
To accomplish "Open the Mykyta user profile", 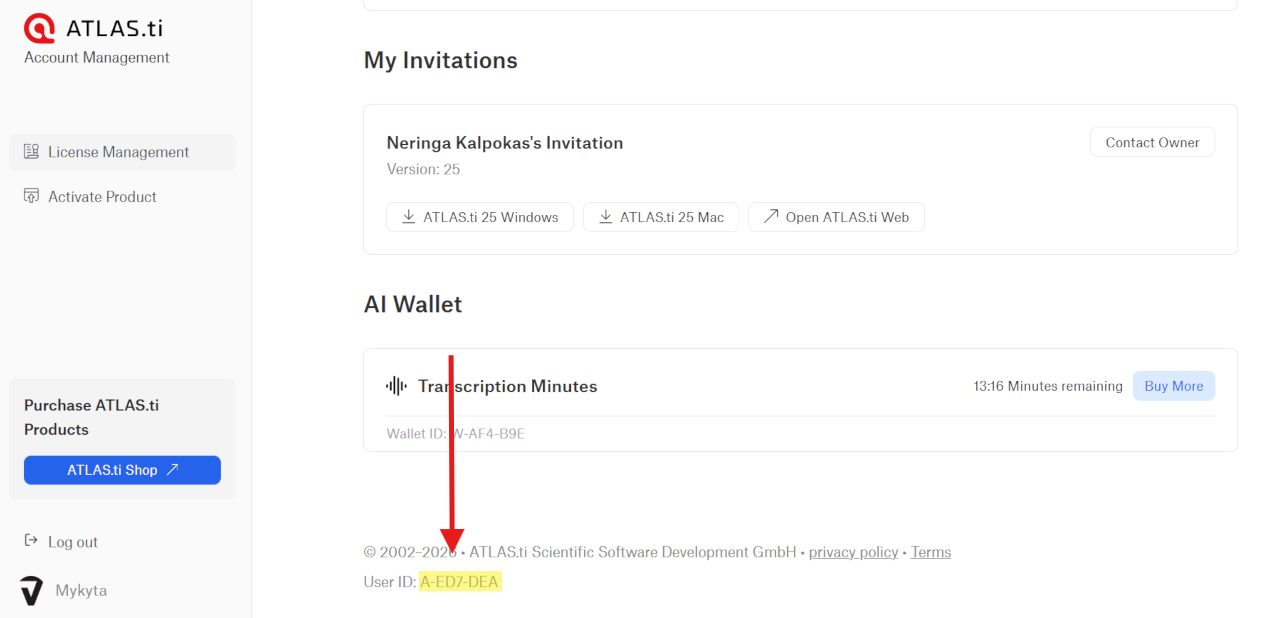I will (64, 591).
